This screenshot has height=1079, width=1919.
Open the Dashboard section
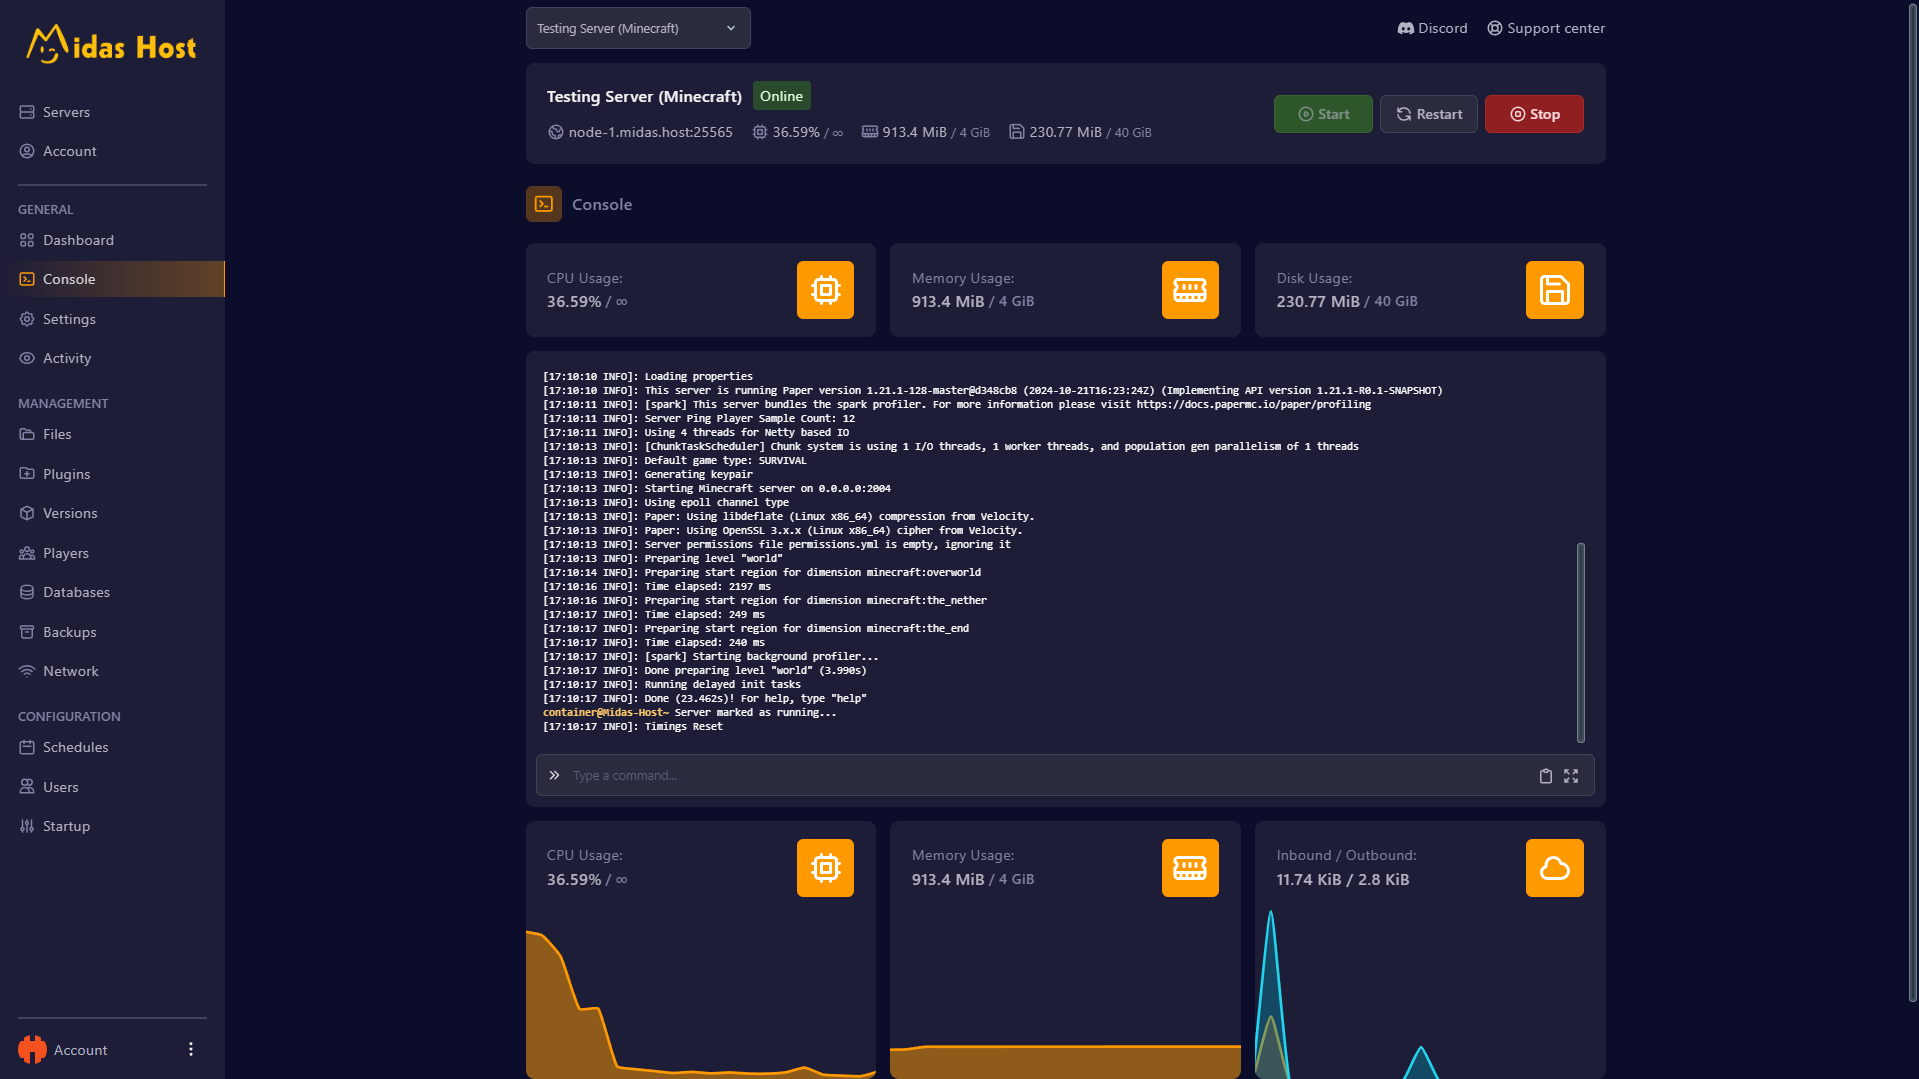point(112,240)
